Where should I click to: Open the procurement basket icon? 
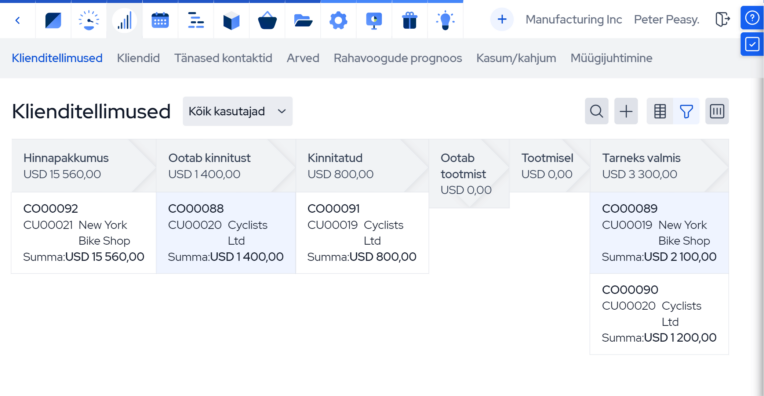point(267,21)
